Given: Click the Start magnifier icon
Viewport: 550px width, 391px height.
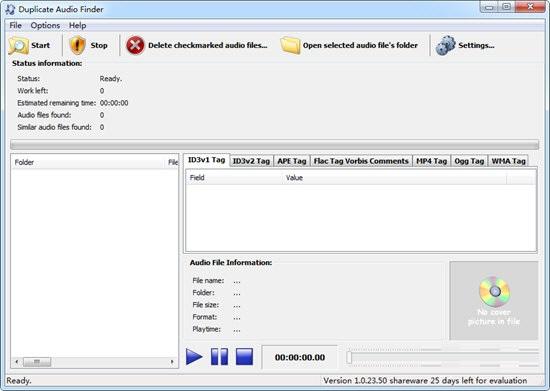Looking at the screenshot, I should pyautogui.click(x=18, y=45).
